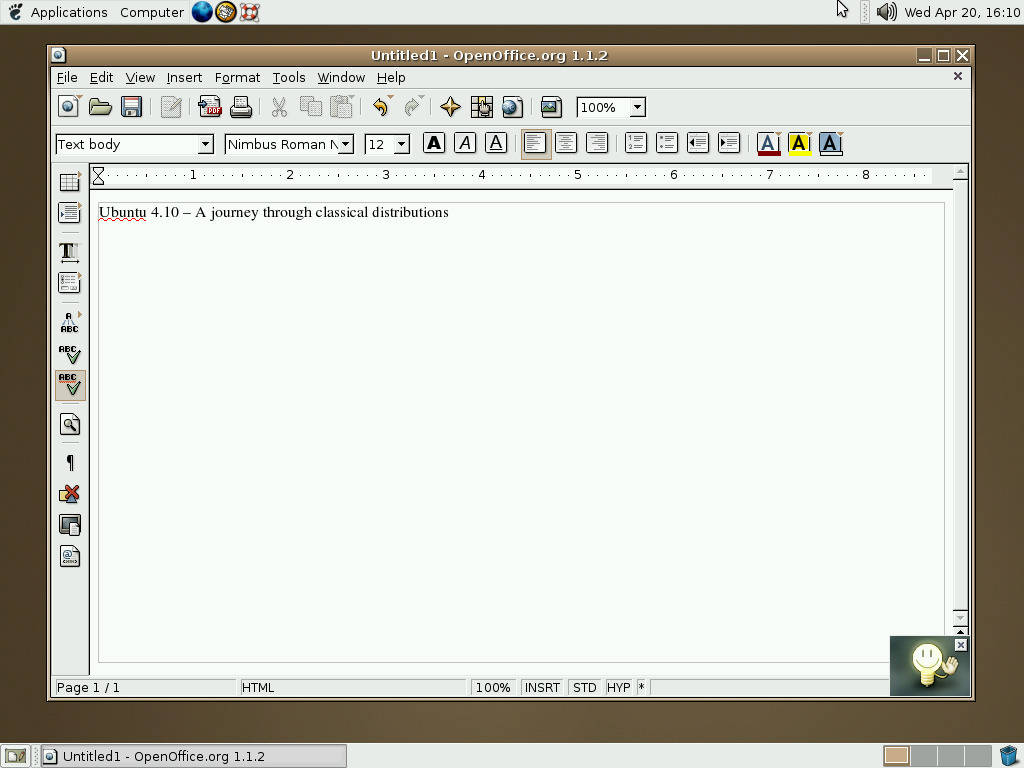Select the Insert Table icon in the sidebar

69,181
